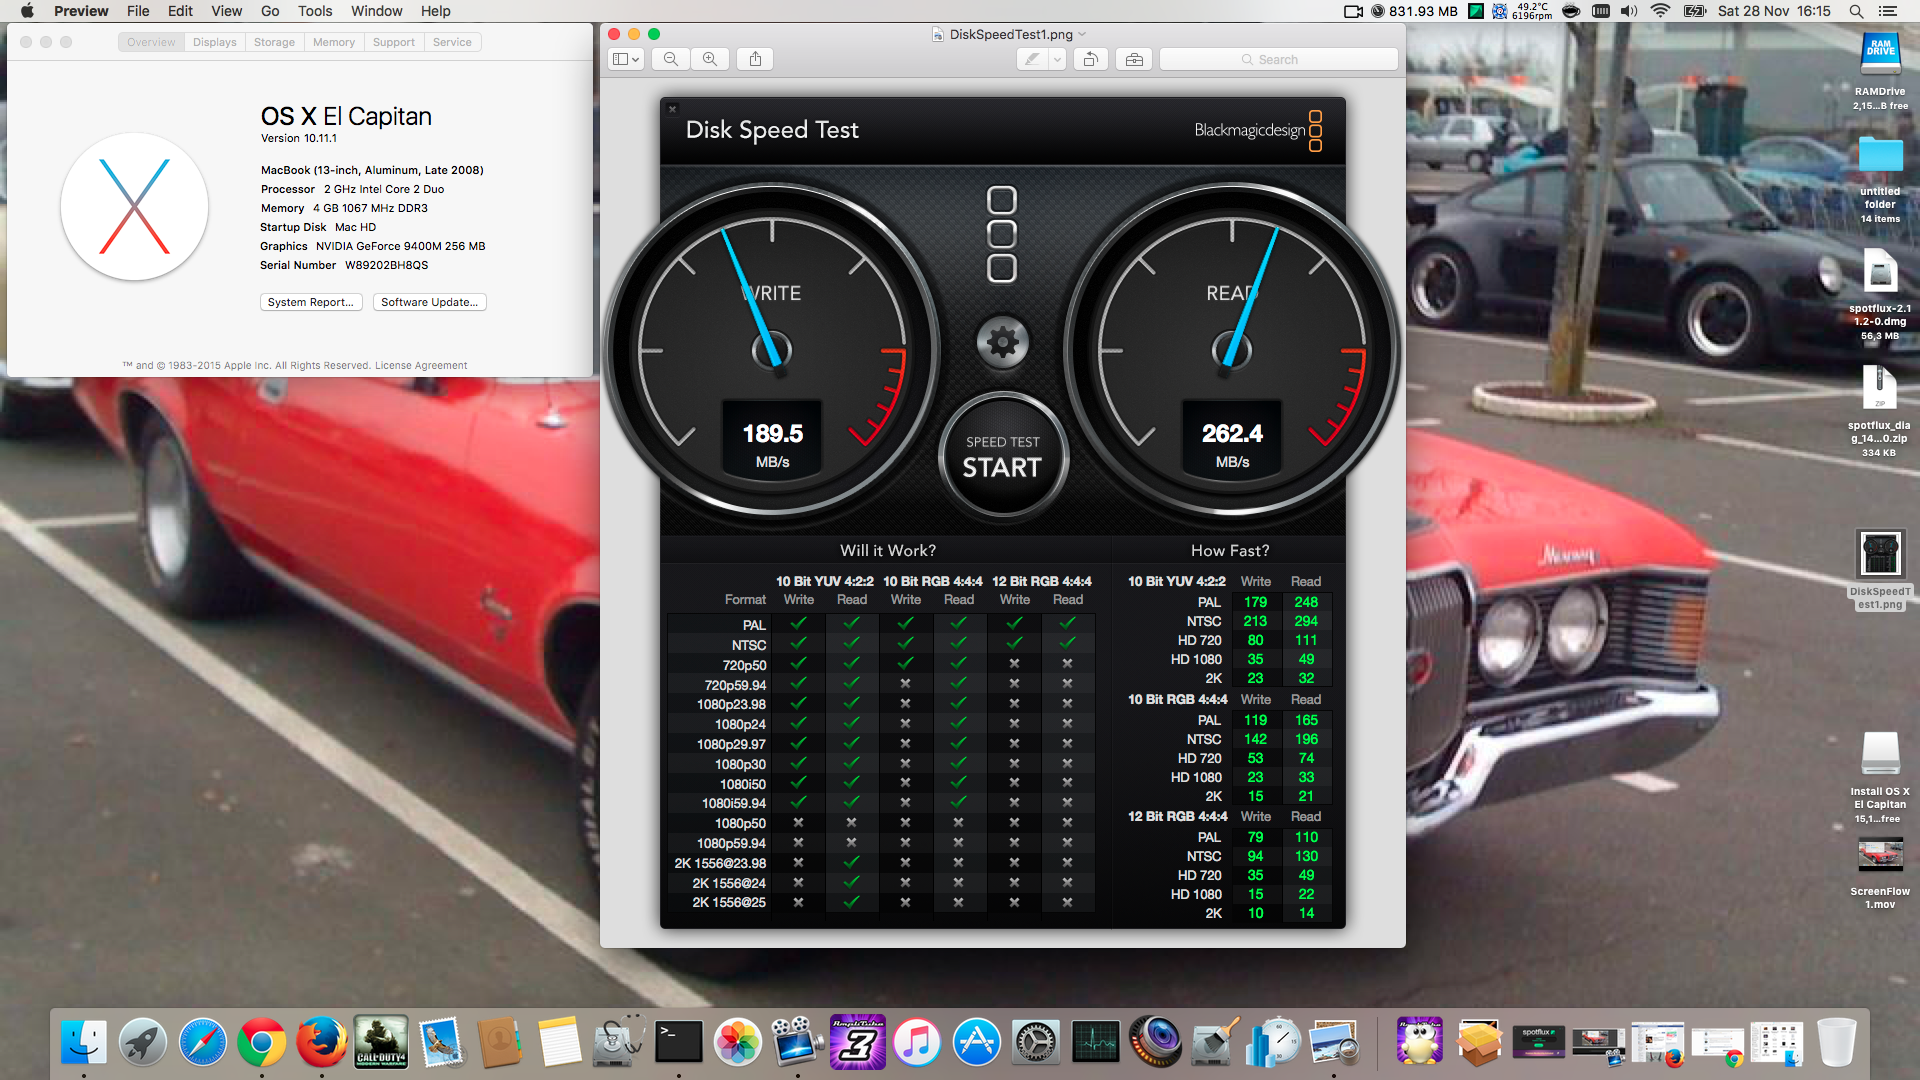Select the Service tab in About This Mac

coord(452,42)
